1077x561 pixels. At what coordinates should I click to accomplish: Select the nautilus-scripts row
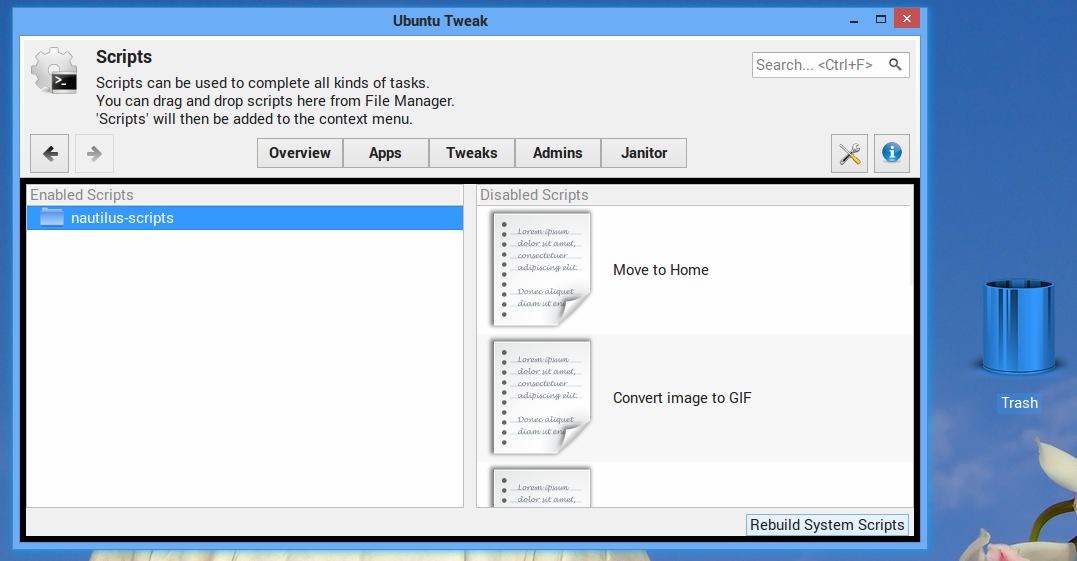click(245, 218)
